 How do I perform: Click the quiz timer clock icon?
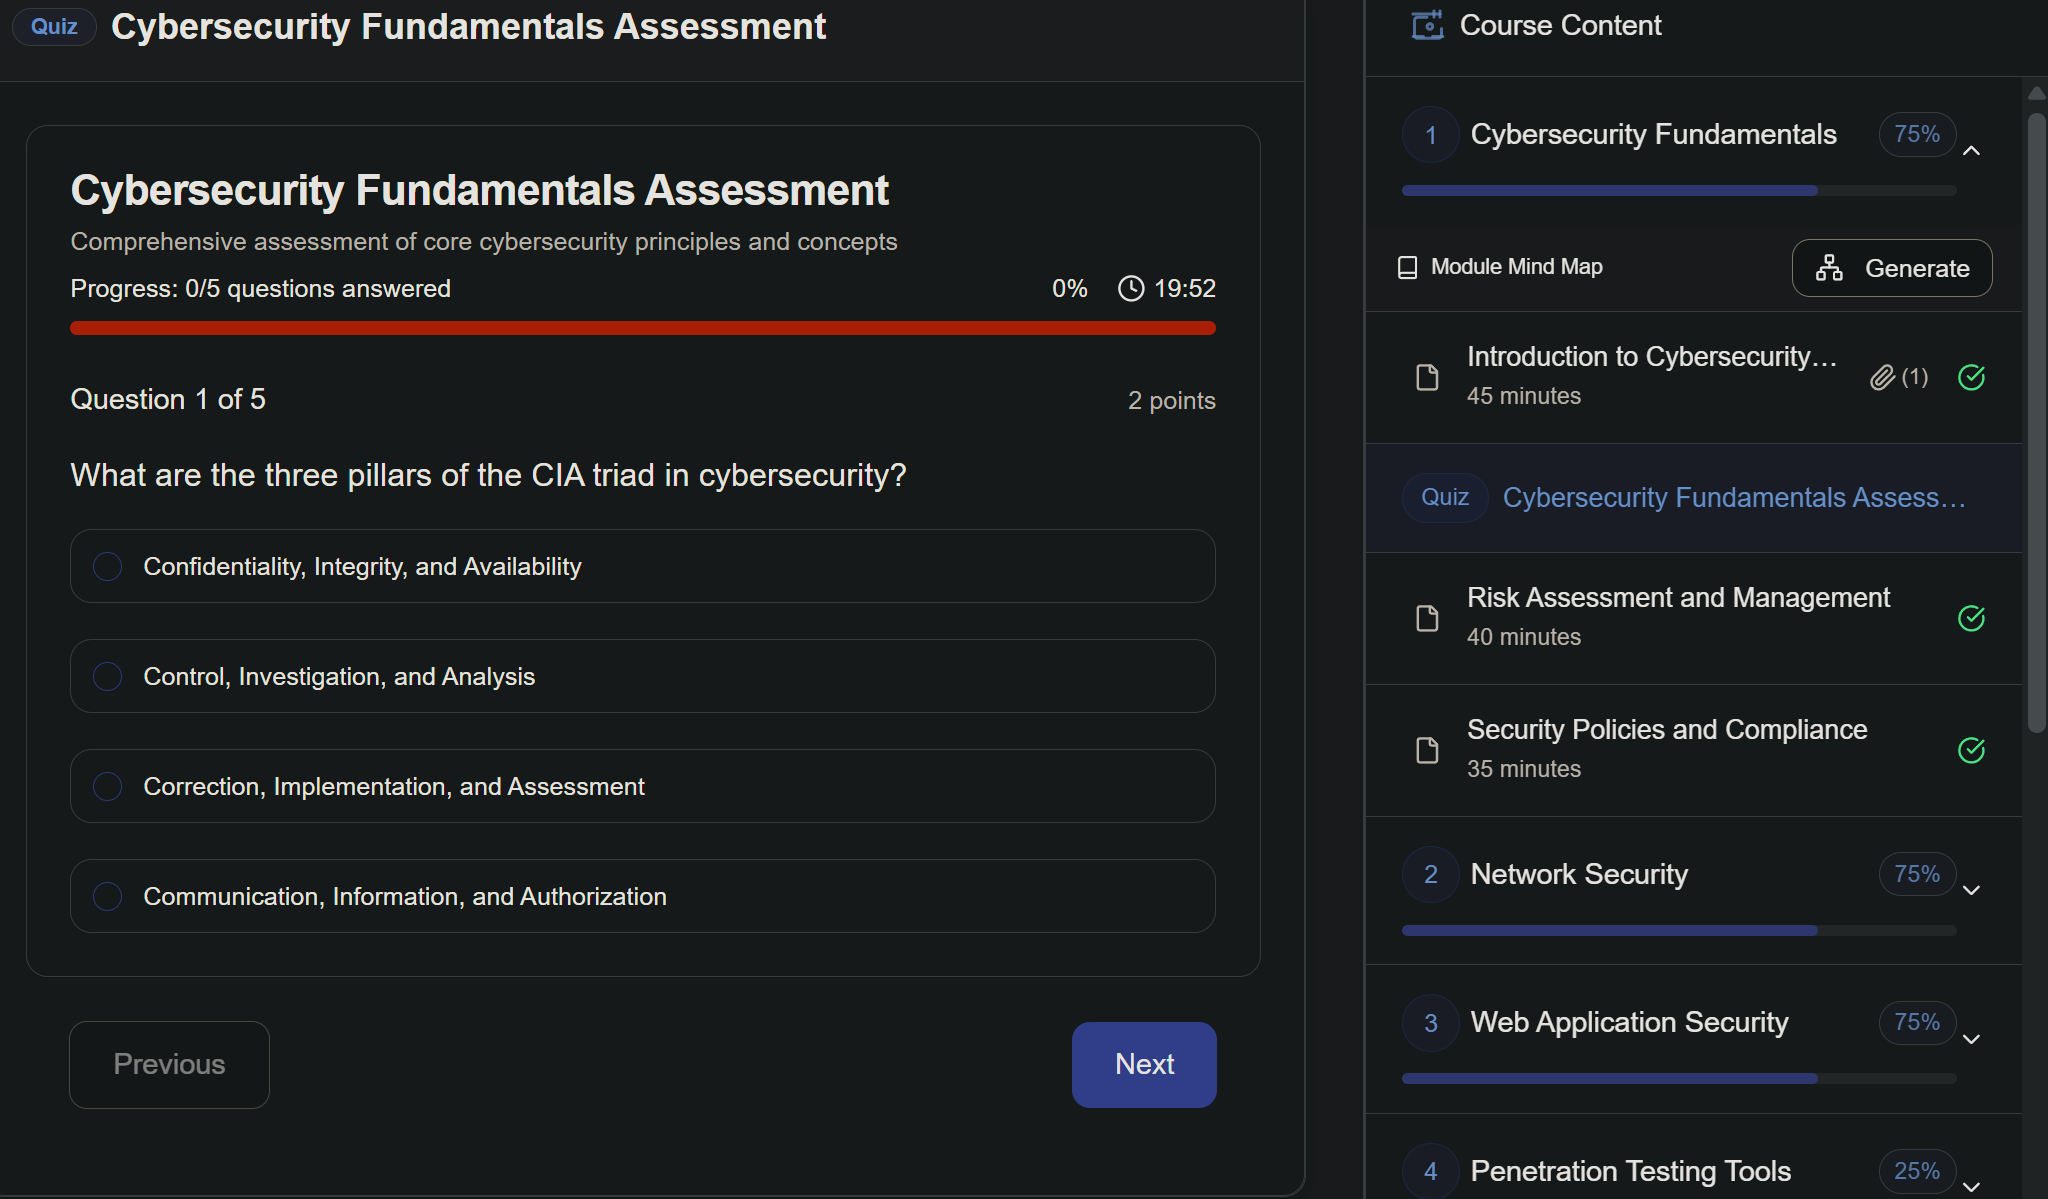click(1131, 289)
